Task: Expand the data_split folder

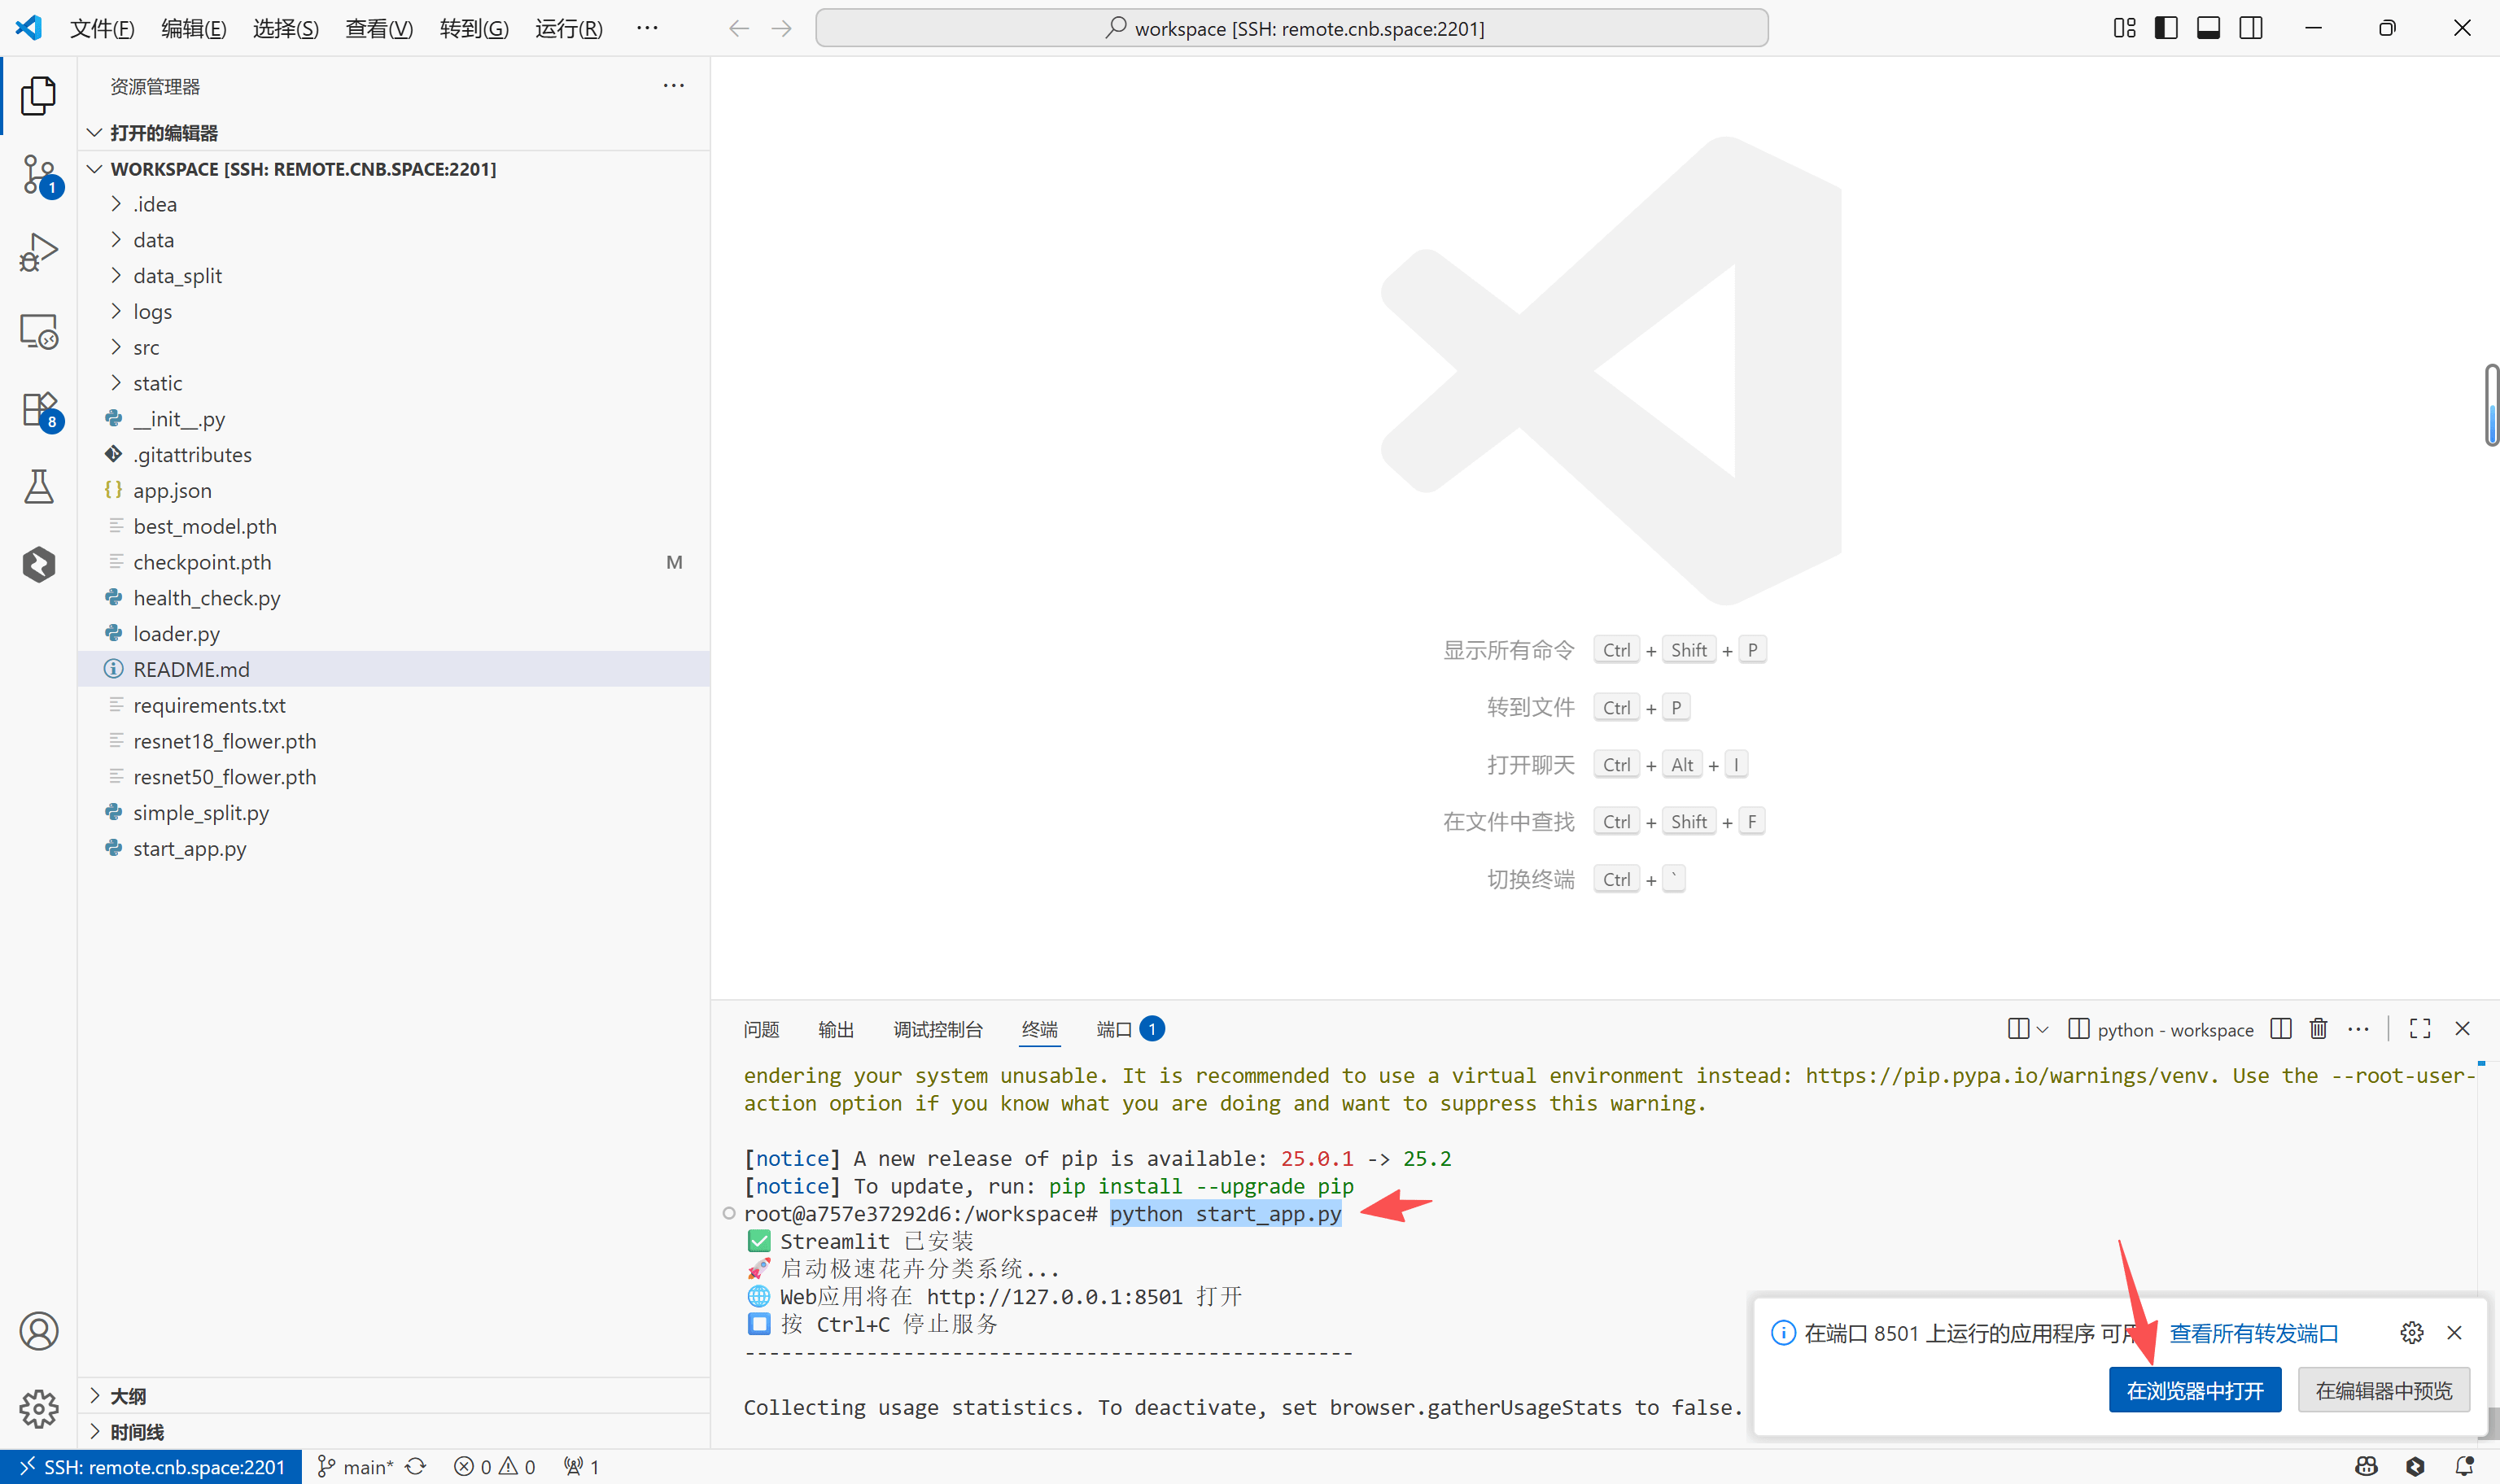Action: (177, 276)
